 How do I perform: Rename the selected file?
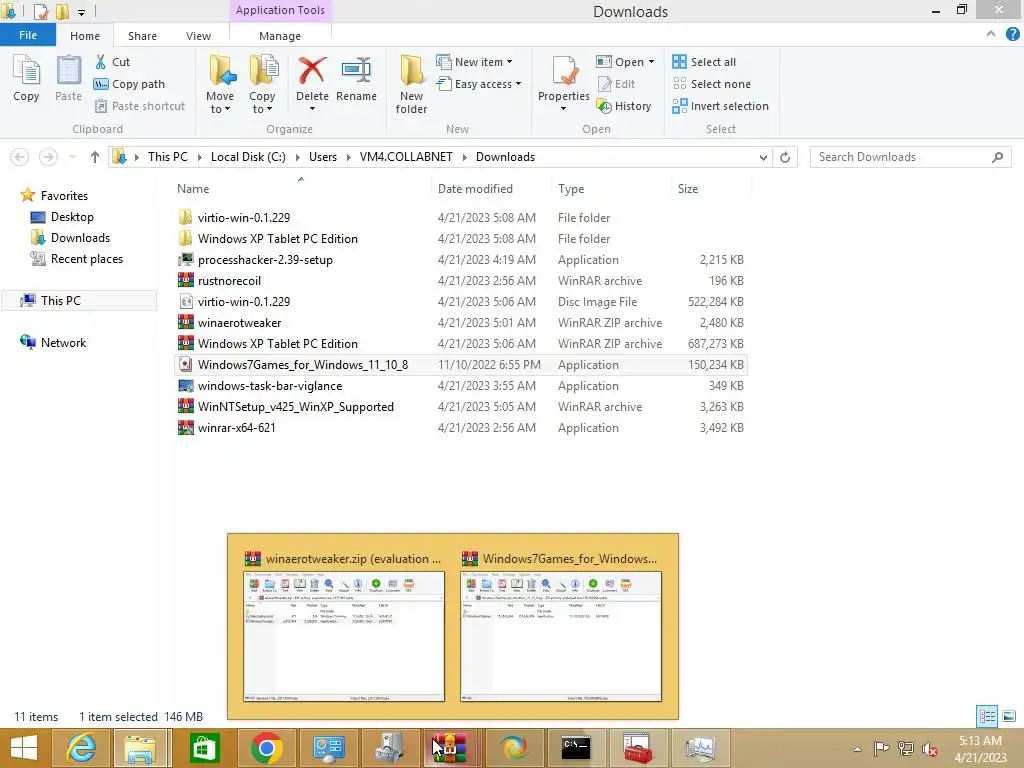point(357,79)
